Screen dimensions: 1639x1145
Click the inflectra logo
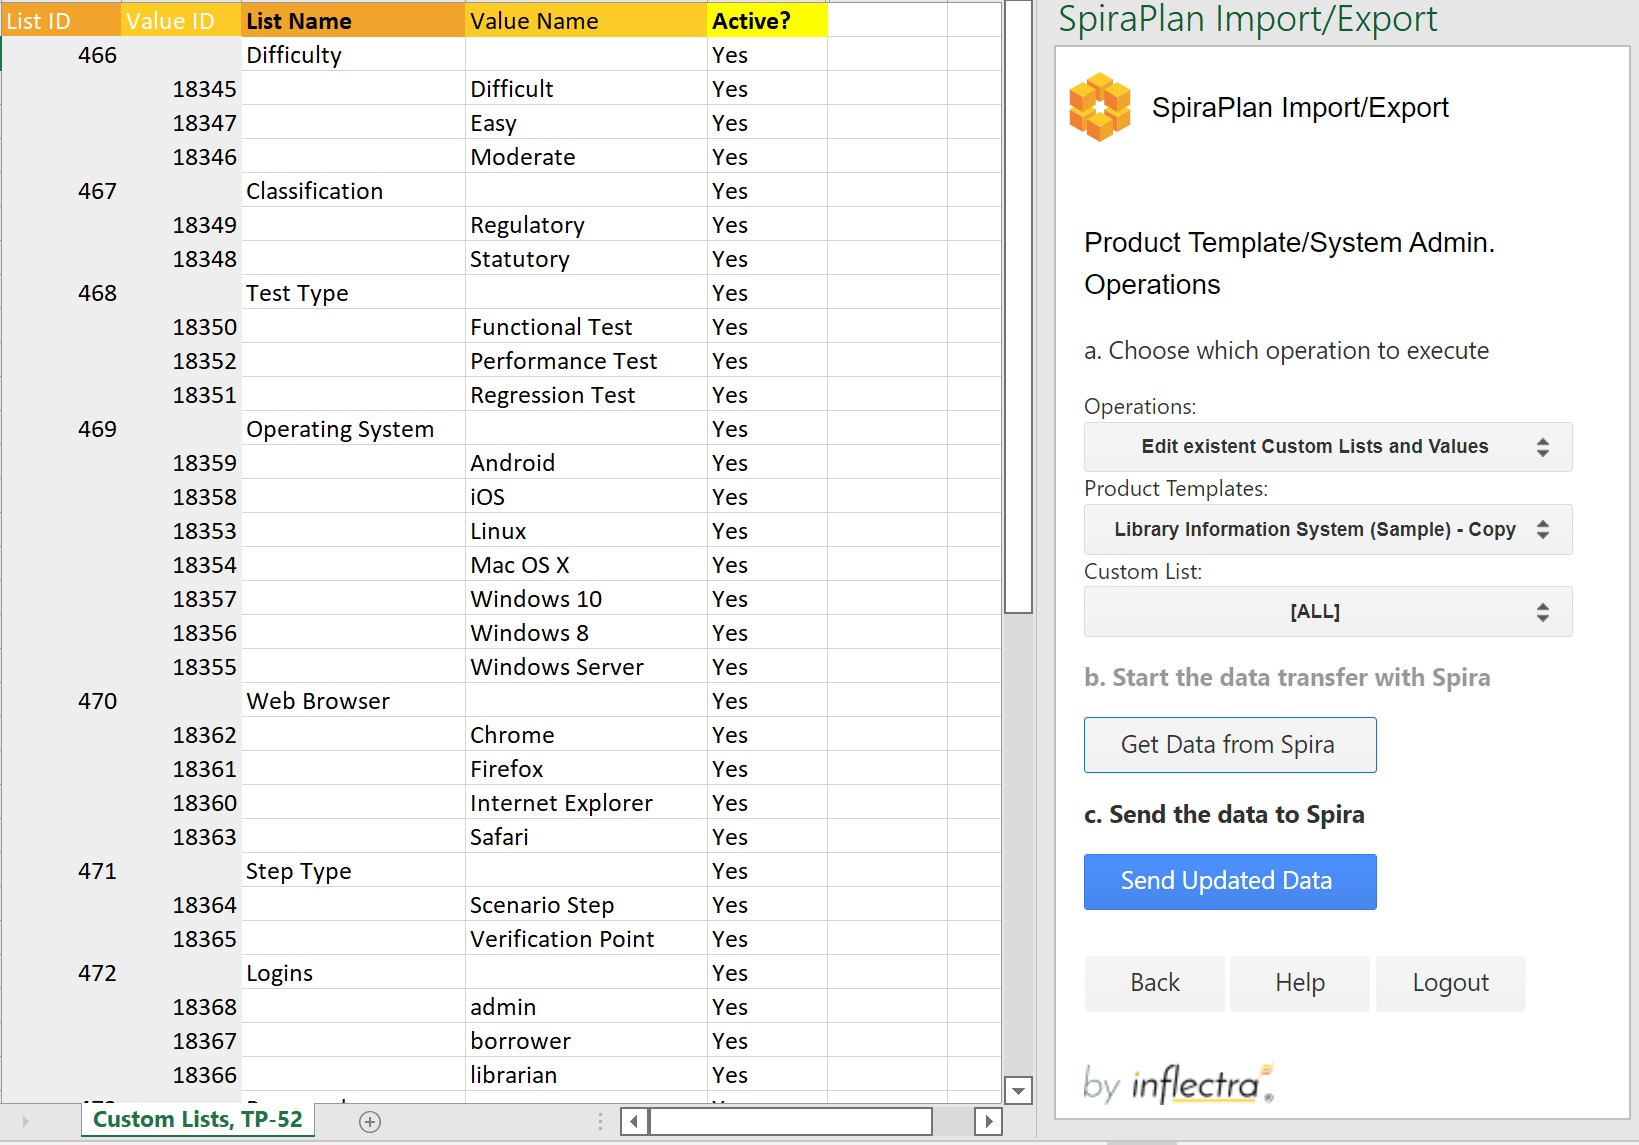click(x=1178, y=1084)
